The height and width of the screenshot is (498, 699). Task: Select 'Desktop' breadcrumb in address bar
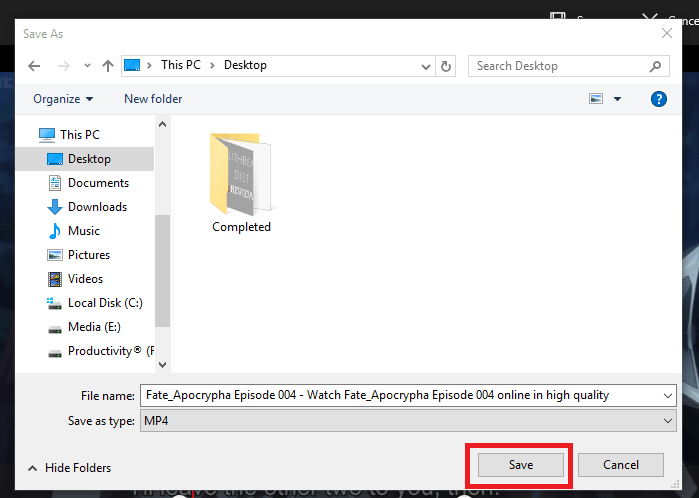245,65
